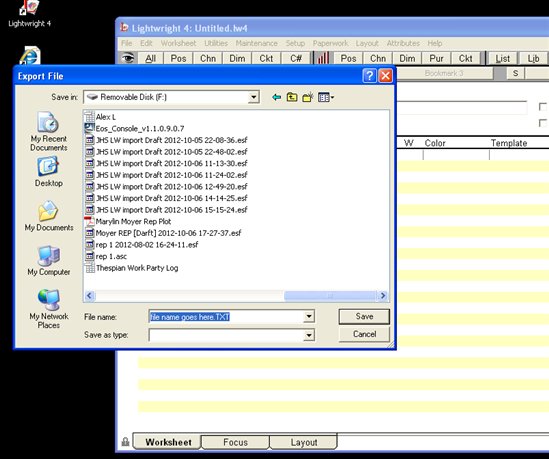The height and width of the screenshot is (459, 549).
Task: Click the Lib toolbar button
Action: click(533, 58)
